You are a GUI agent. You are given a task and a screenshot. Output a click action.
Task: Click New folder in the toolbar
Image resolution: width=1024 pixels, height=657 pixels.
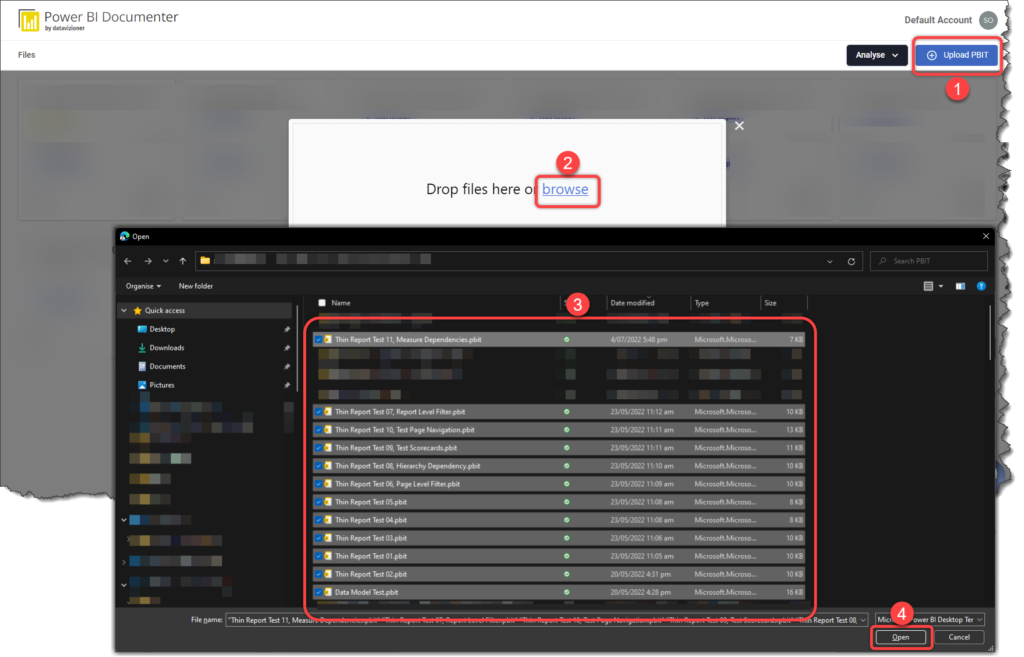(195, 286)
